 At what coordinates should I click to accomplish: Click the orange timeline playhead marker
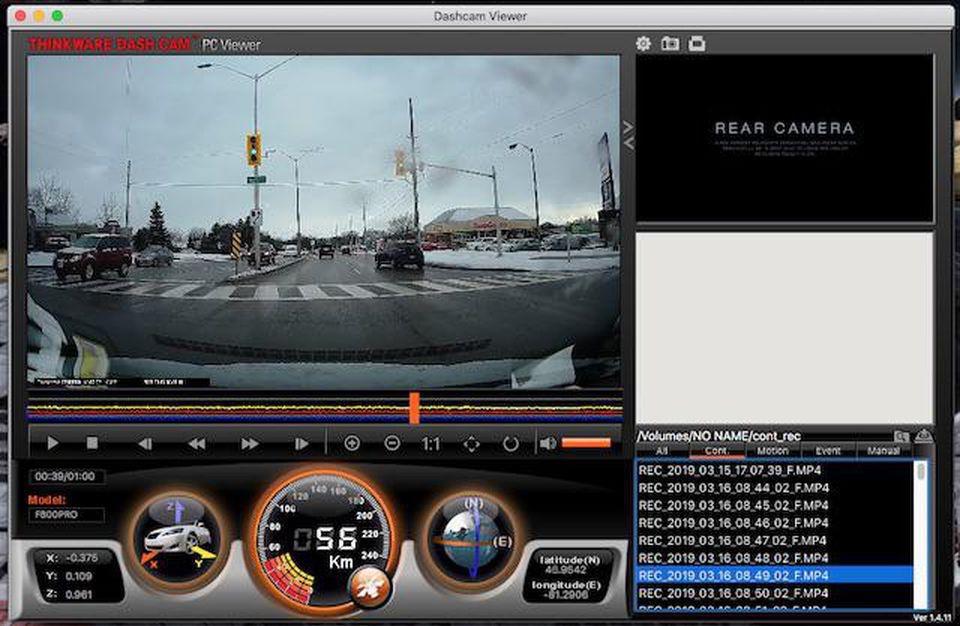414,408
